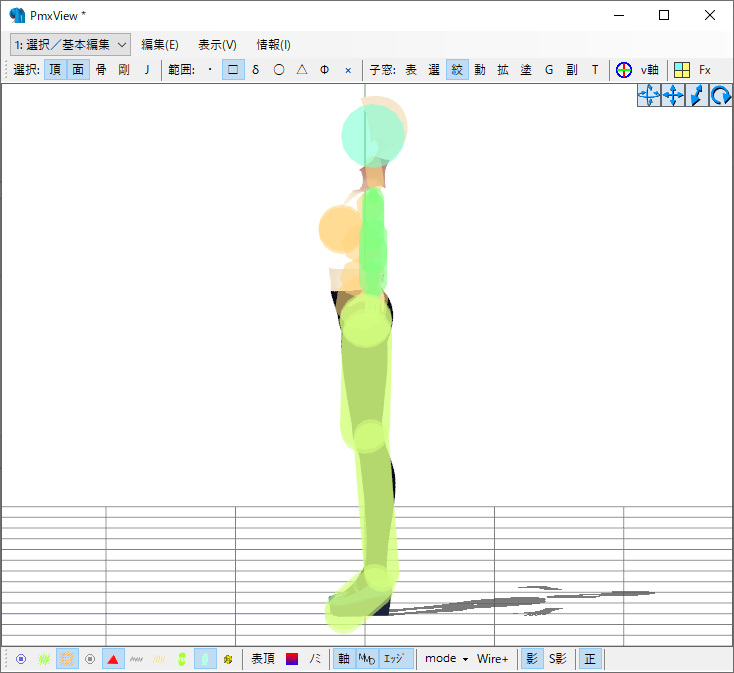This screenshot has height=673, width=734.
Task: Open the 表 sub-window
Action: 411,70
